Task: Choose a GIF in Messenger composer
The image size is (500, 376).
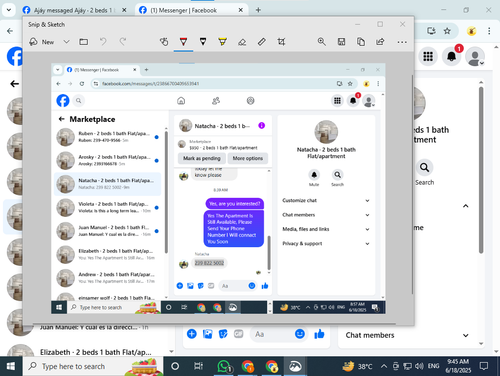Action: pyautogui.click(x=238, y=334)
